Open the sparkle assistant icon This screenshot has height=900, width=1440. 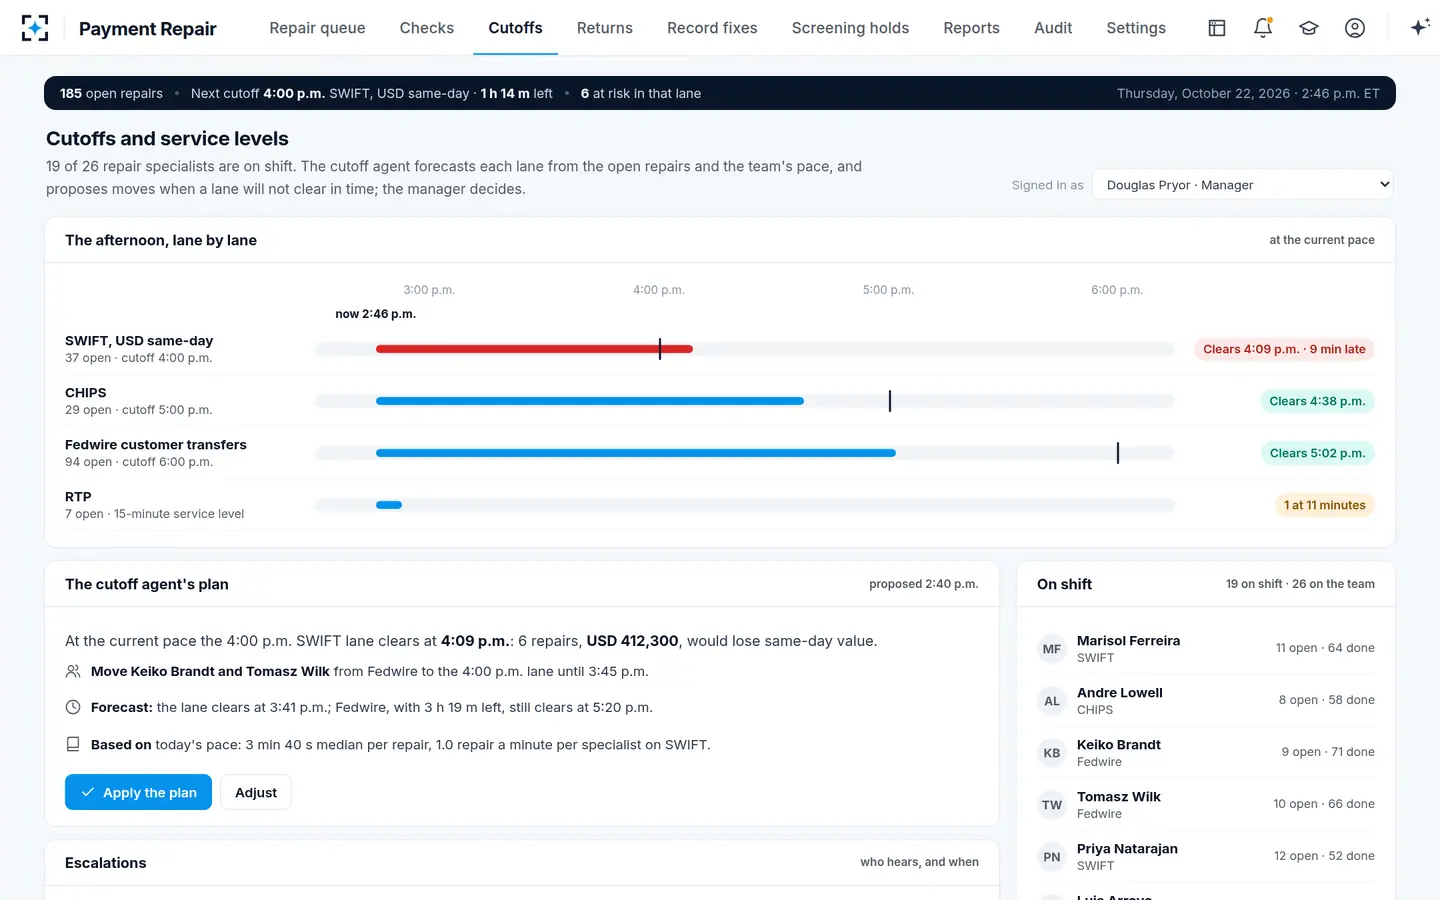point(1420,28)
